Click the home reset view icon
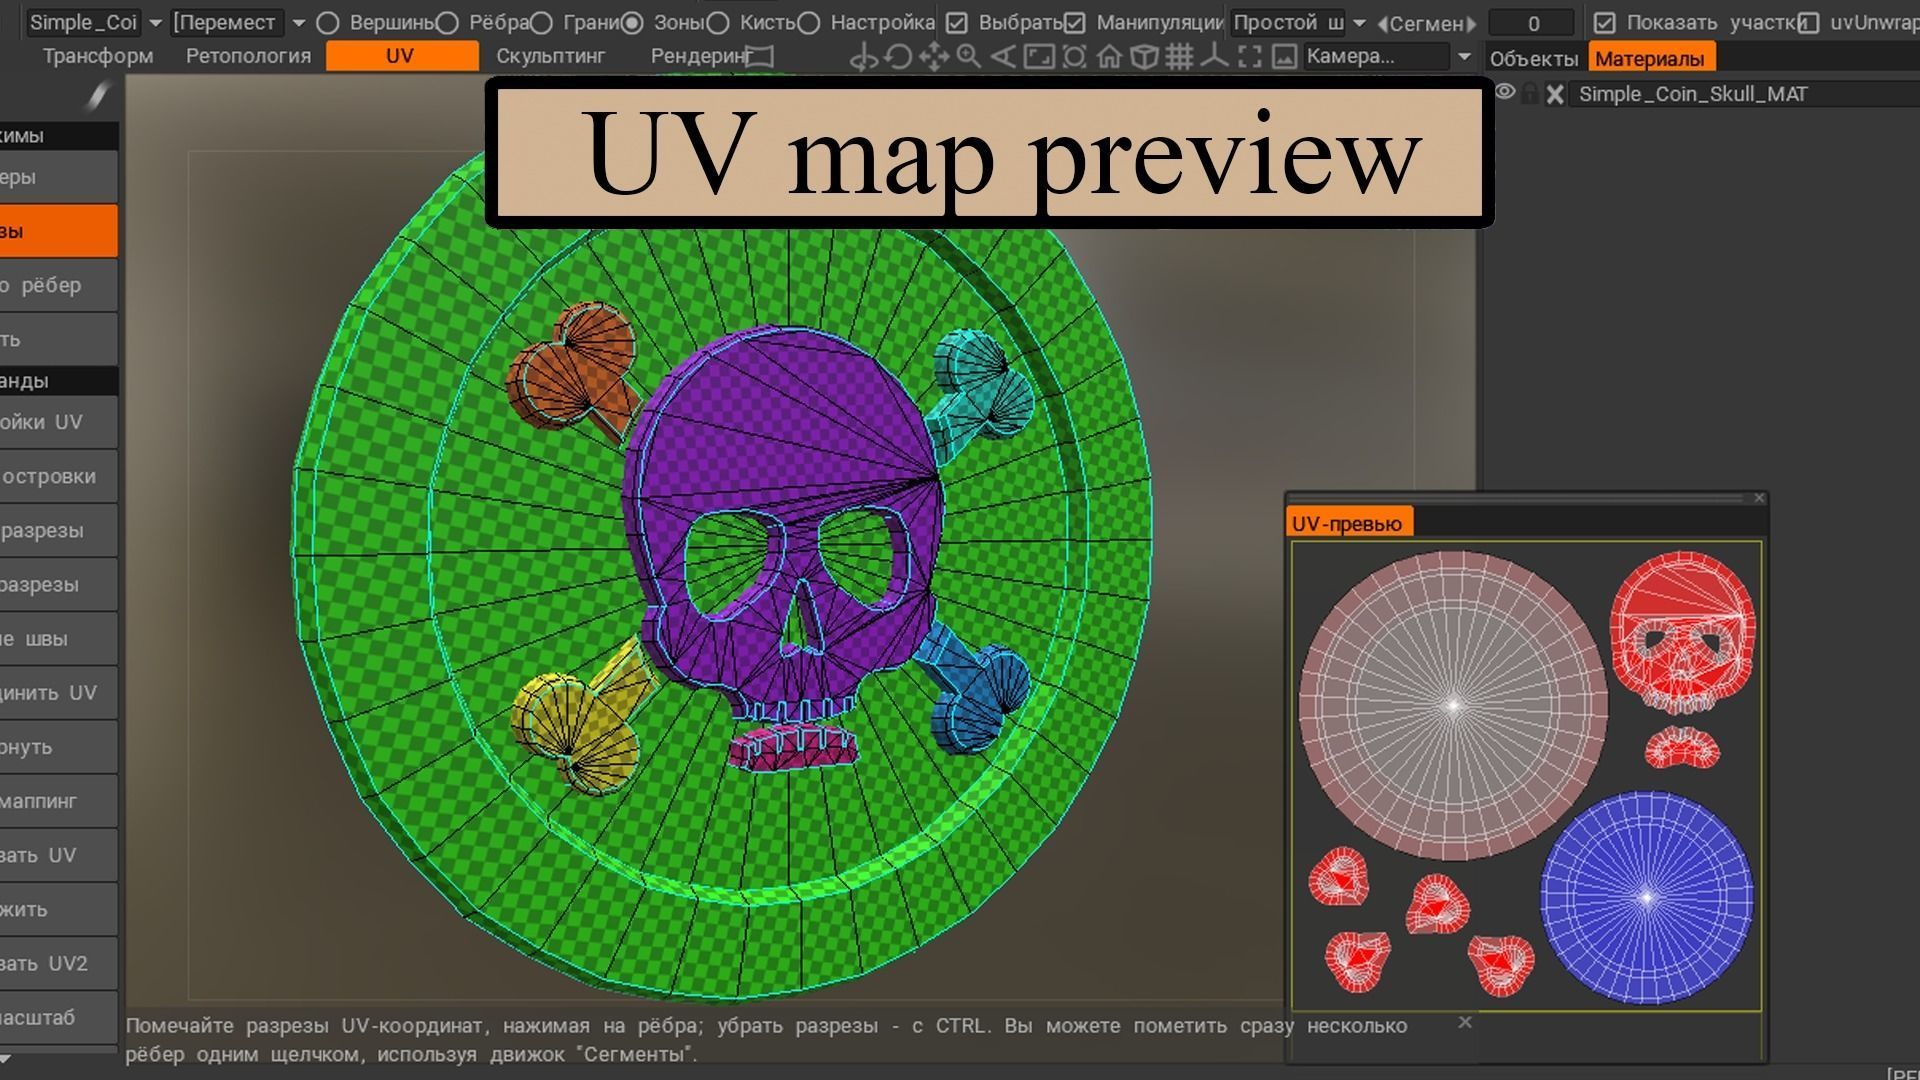The width and height of the screenshot is (1920, 1080). coord(1109,57)
